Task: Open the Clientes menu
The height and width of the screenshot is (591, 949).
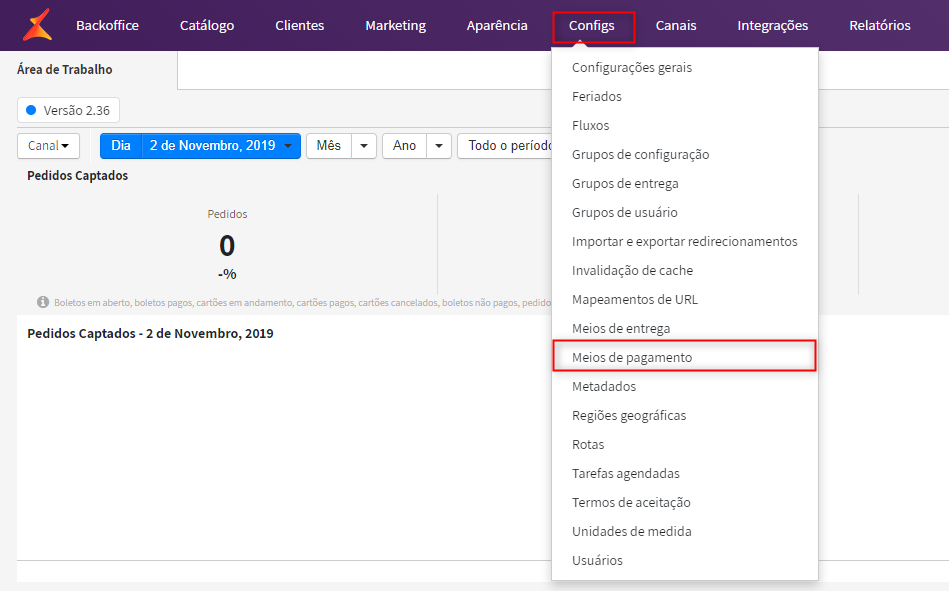Action: pos(300,25)
